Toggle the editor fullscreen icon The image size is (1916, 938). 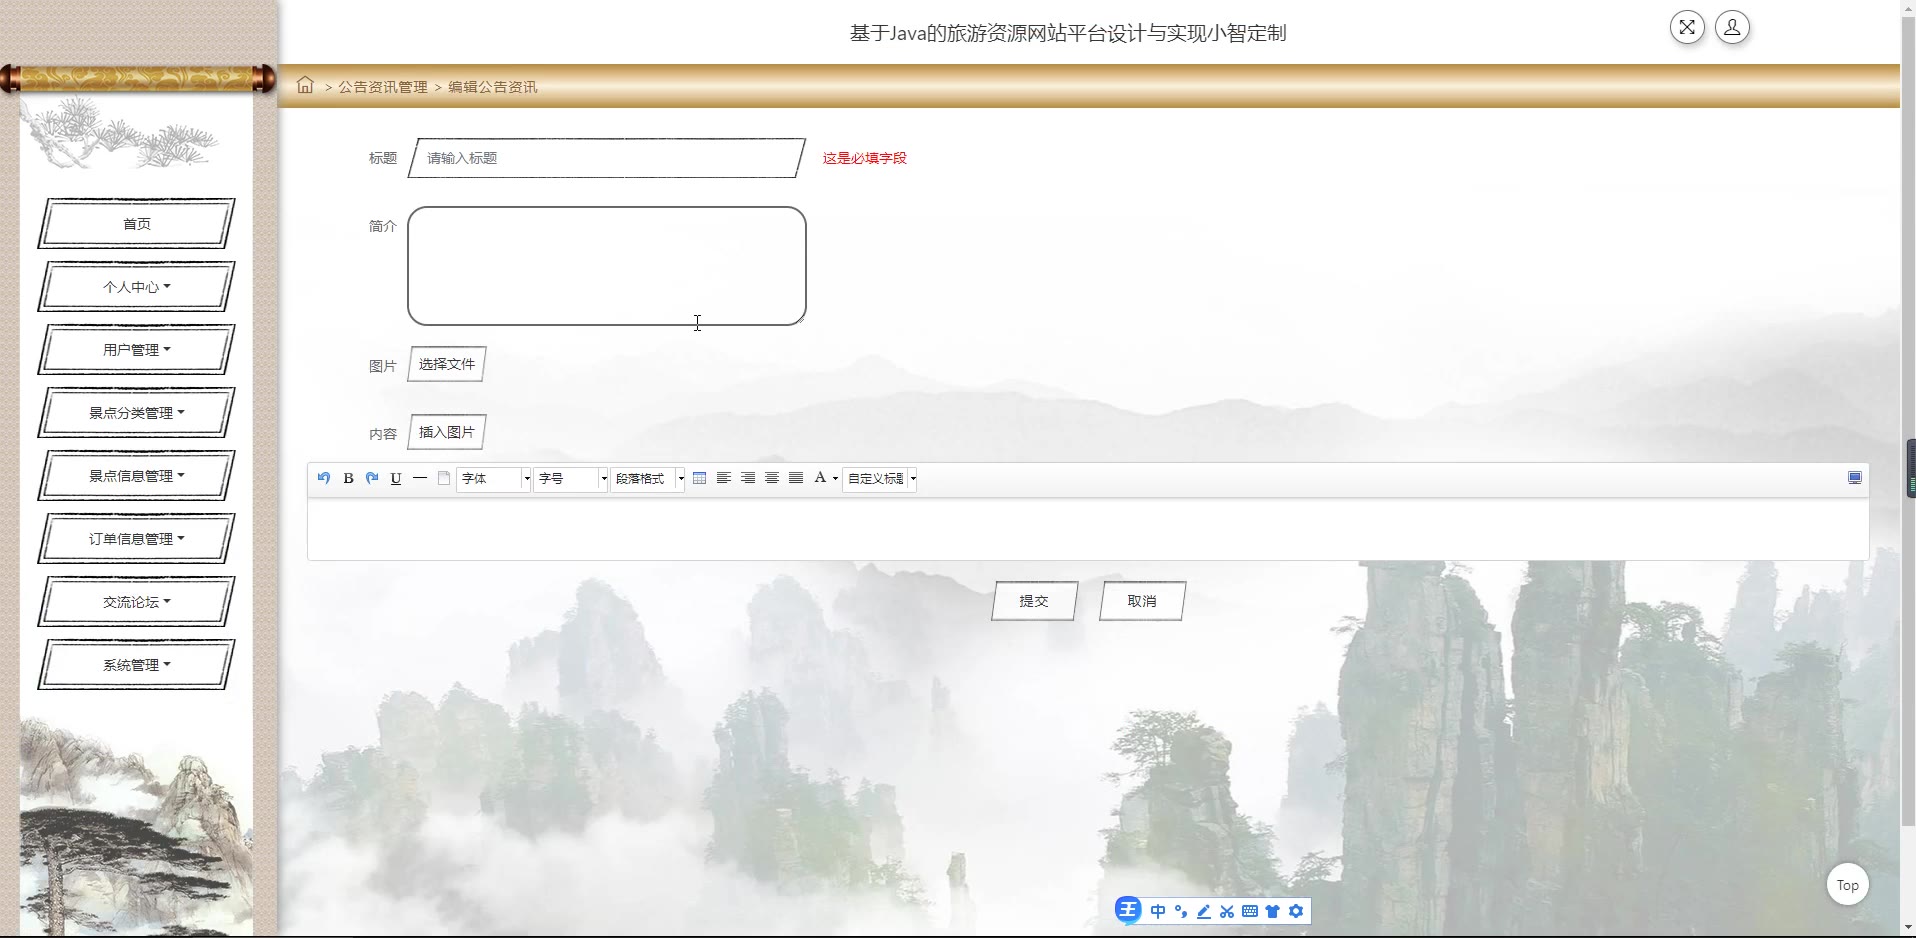click(1854, 478)
